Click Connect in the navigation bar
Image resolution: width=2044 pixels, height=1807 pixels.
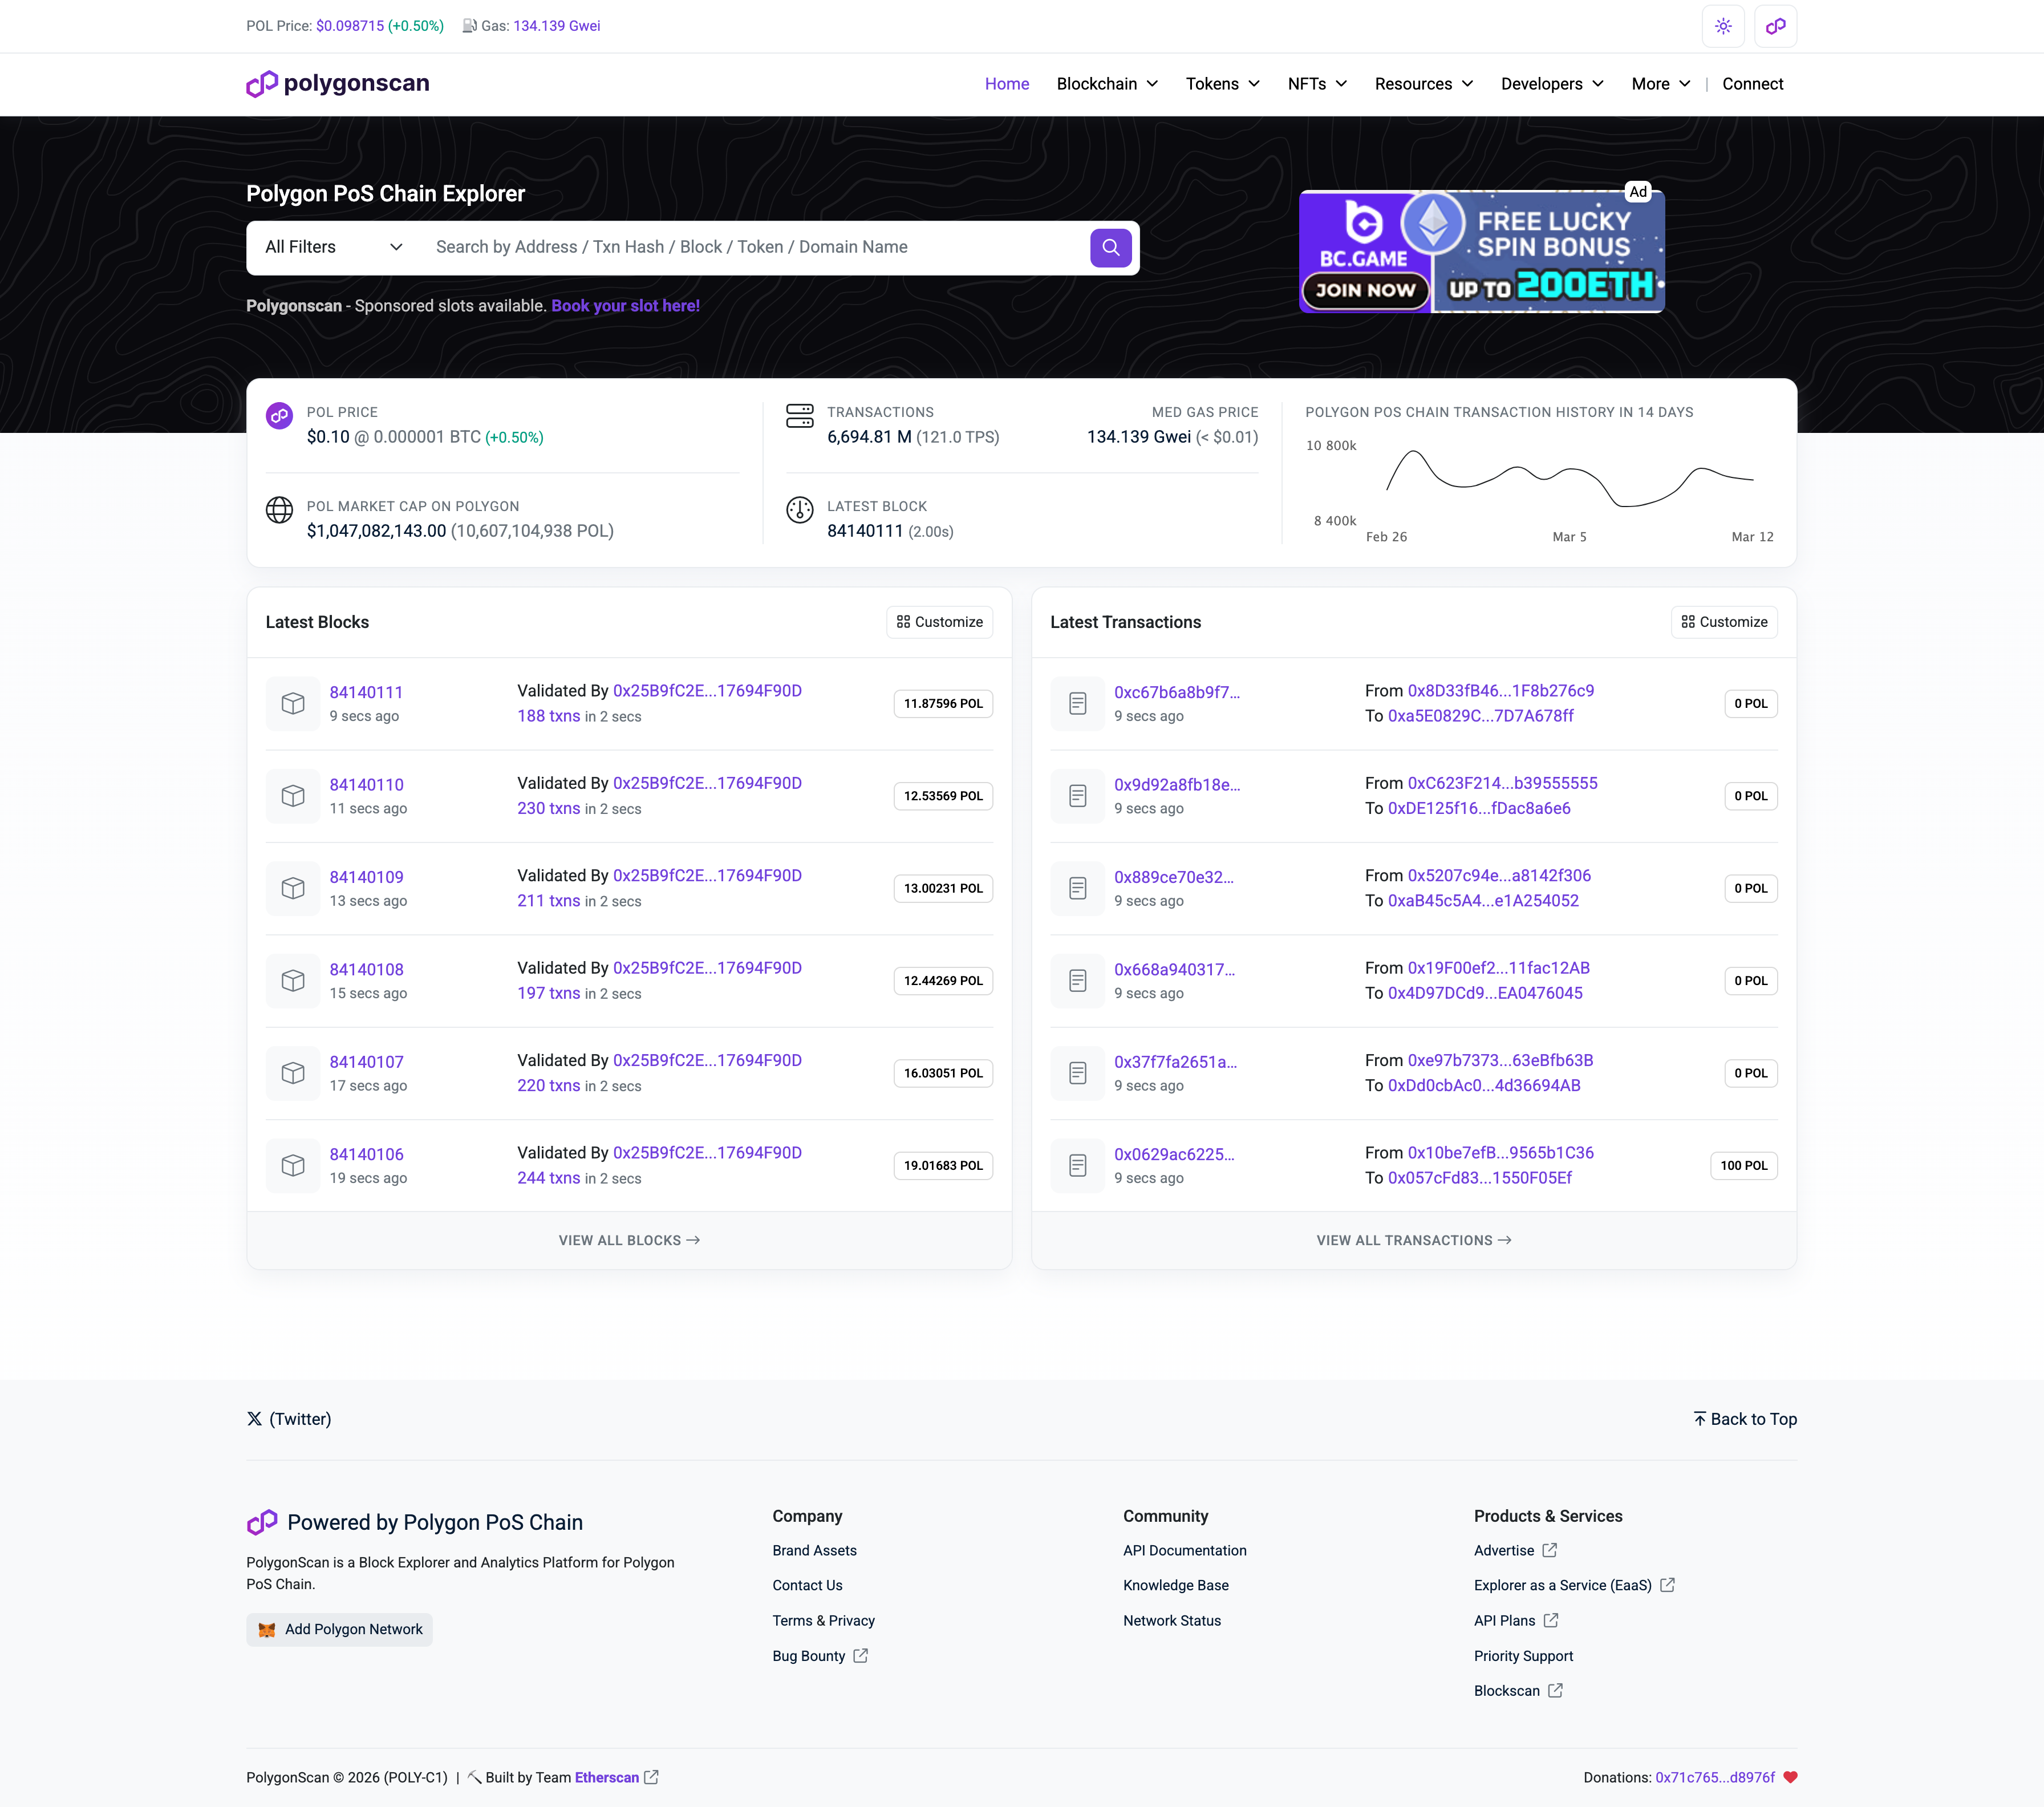coord(1752,84)
